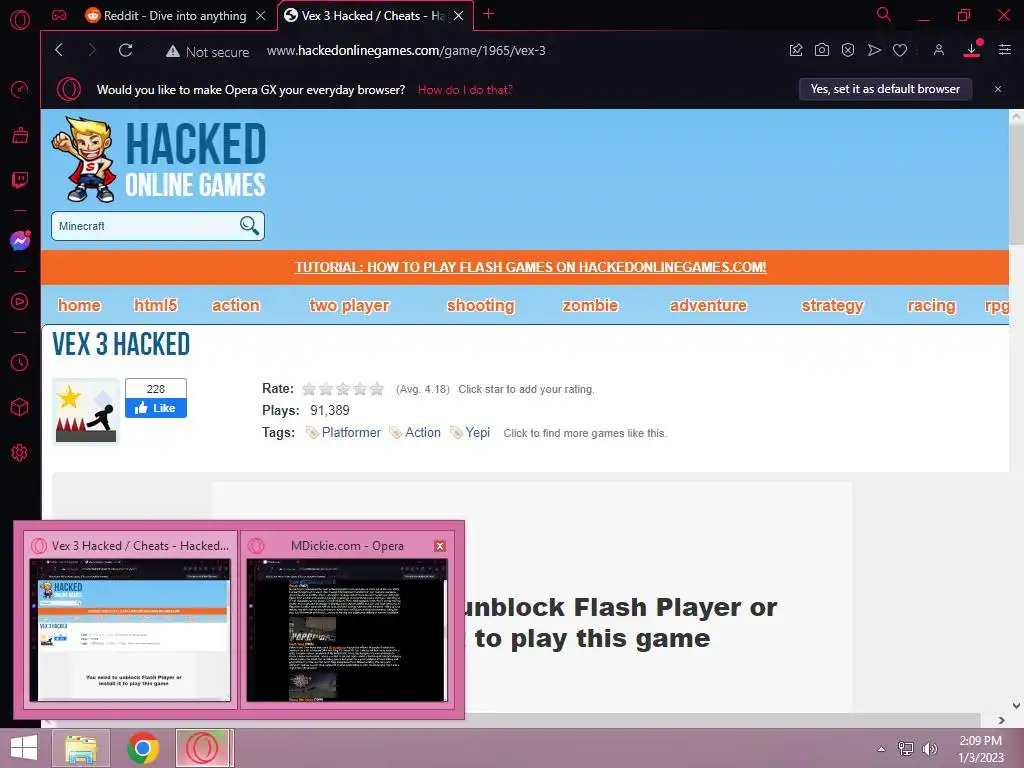Open GX Control speedometer sidebar icon

[x=20, y=89]
